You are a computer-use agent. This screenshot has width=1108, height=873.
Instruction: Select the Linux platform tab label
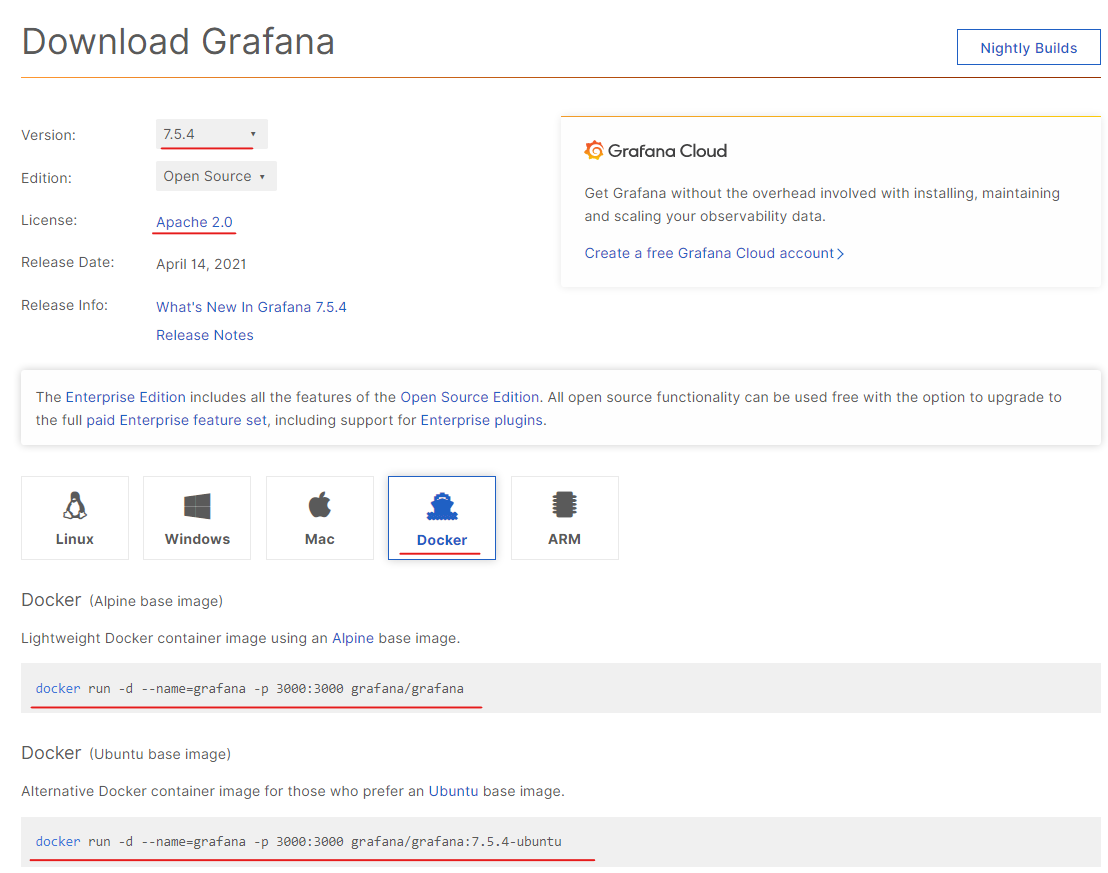tap(75, 539)
